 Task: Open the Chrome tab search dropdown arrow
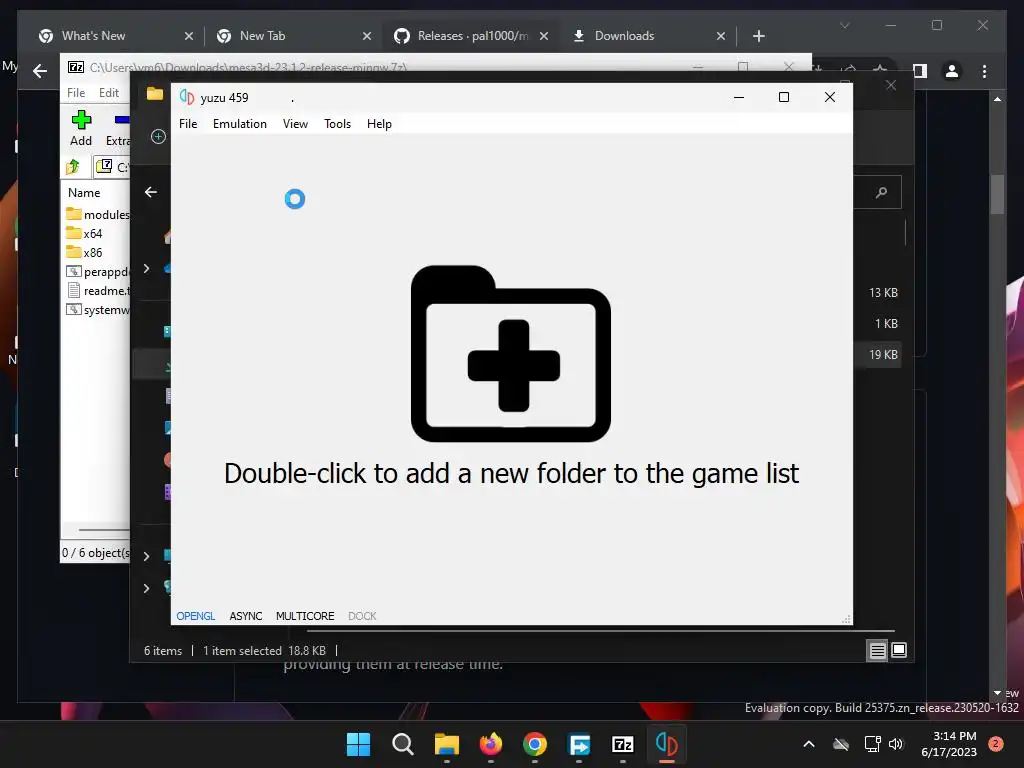[844, 25]
